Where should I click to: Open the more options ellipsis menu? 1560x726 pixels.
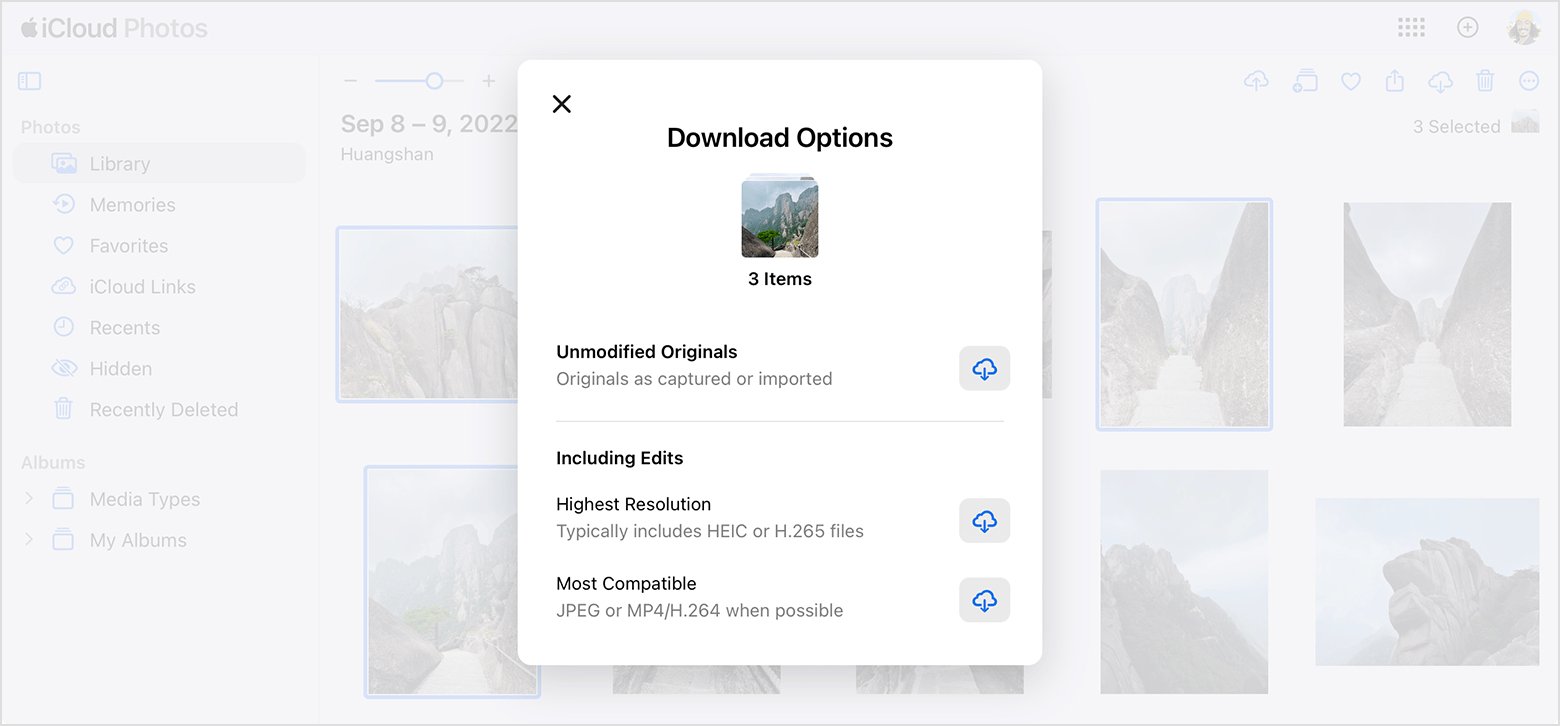1528,81
